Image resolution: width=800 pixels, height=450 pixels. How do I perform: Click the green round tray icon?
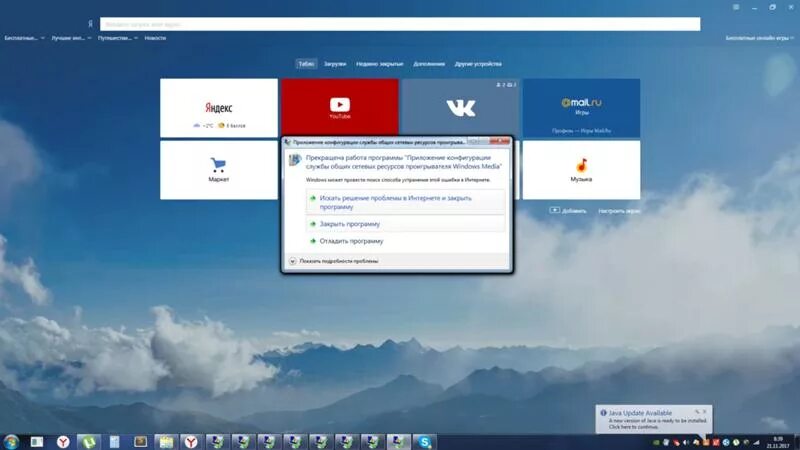736,443
